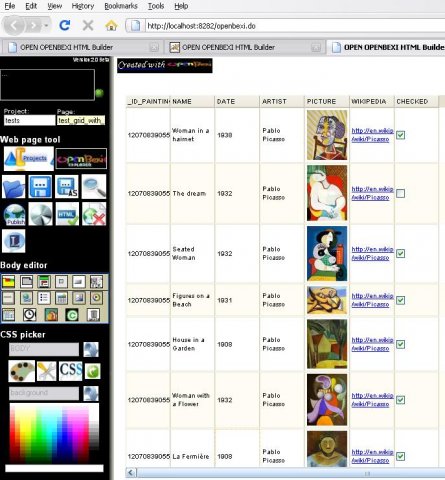The width and height of the screenshot is (445, 480).
Task: Open La Fermière Wikipedia link
Action: 372,456
